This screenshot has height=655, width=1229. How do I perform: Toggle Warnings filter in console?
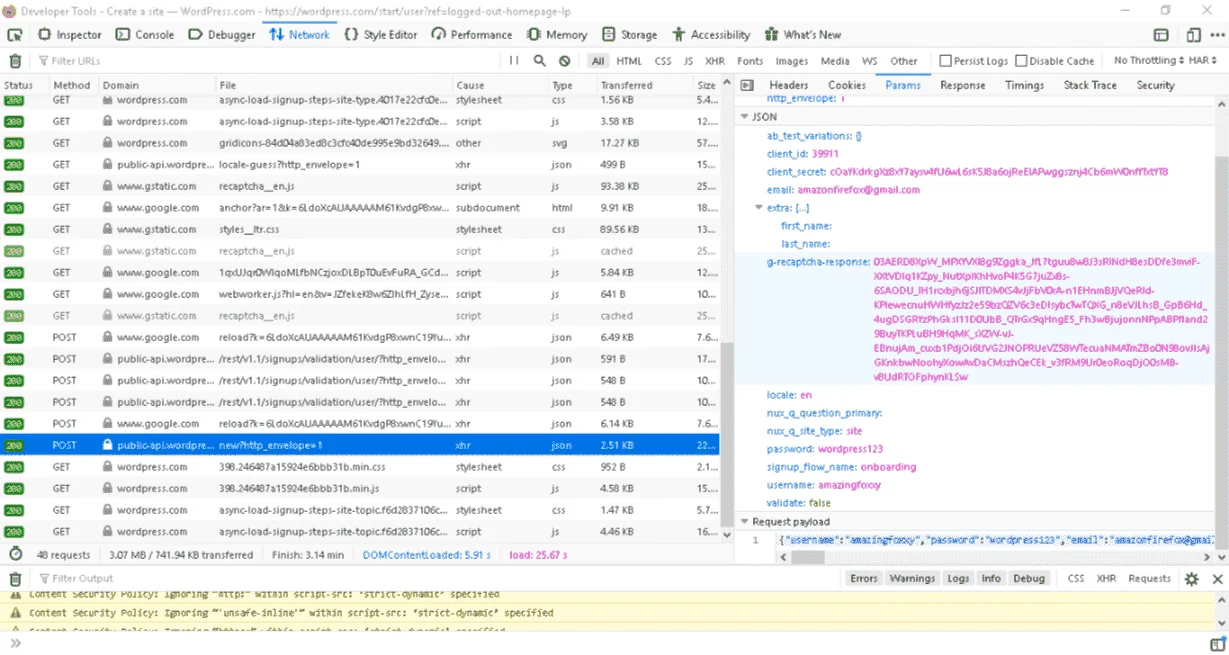(x=912, y=578)
